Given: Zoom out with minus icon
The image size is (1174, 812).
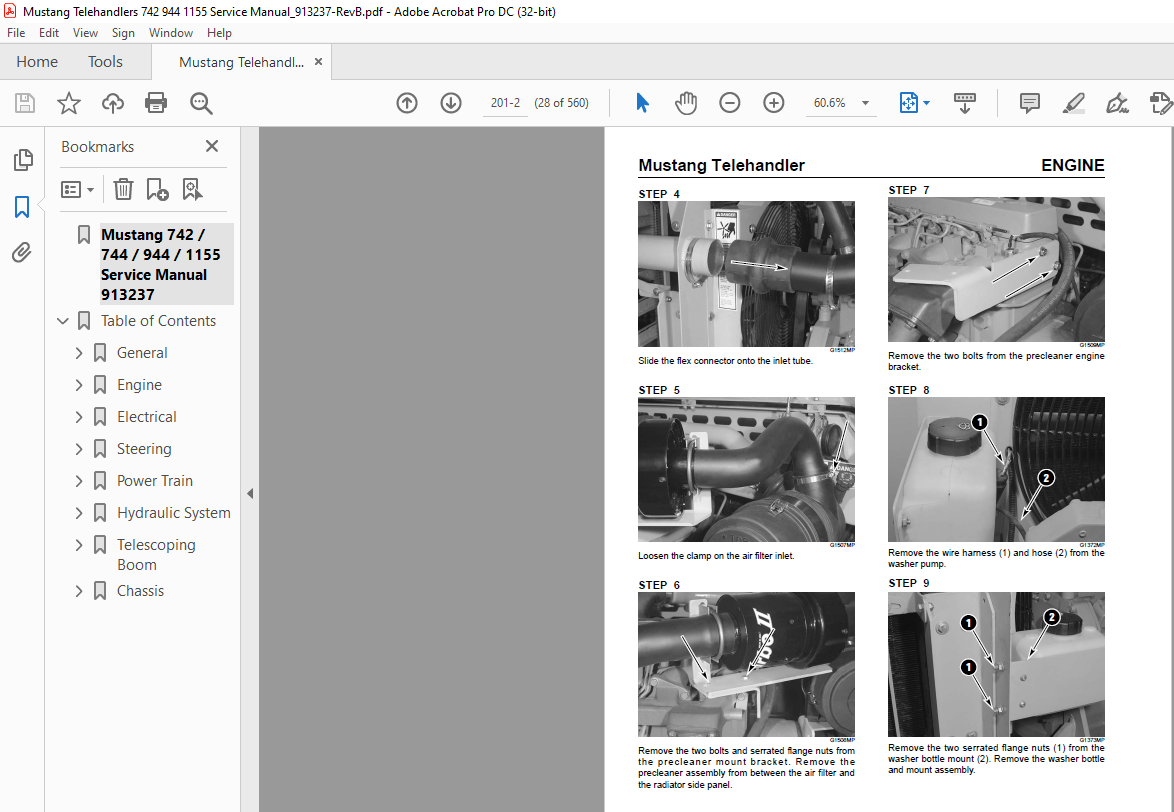Looking at the screenshot, I should point(729,103).
